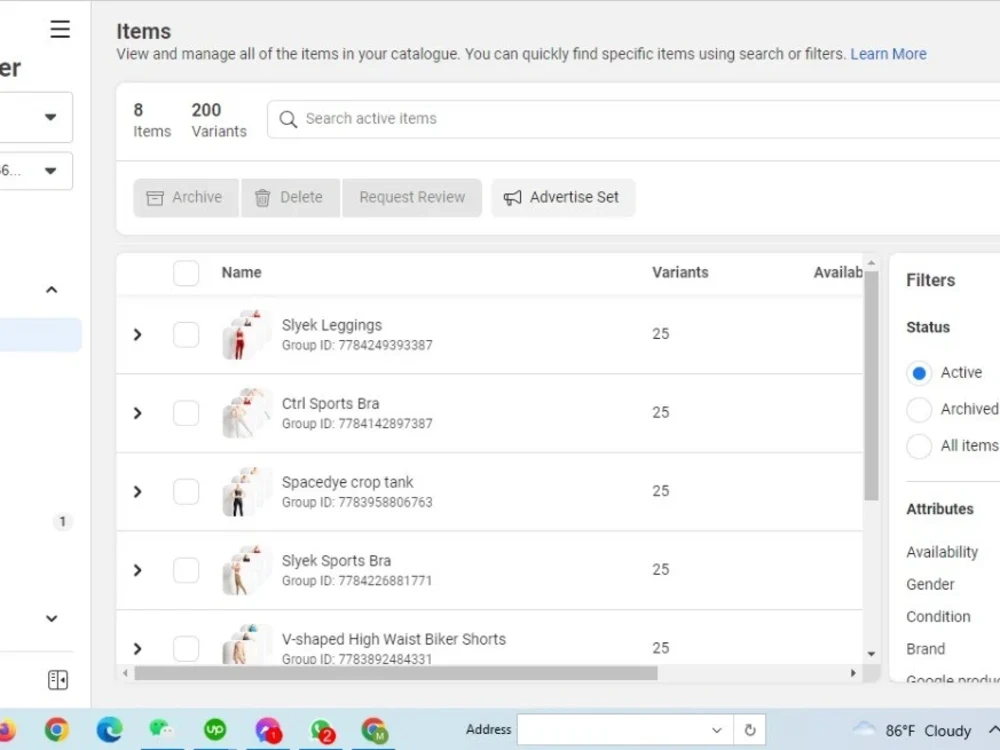The image size is (1000, 750).
Task: Click the Slyek Leggings item name
Action: pyautogui.click(x=332, y=325)
